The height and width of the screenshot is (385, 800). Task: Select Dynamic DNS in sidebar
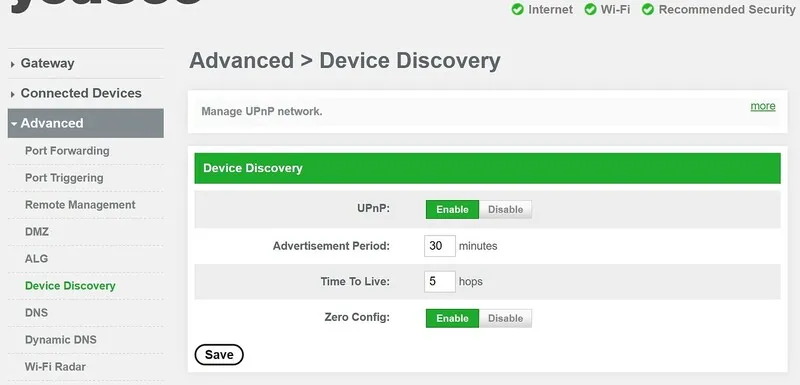[x=61, y=340]
